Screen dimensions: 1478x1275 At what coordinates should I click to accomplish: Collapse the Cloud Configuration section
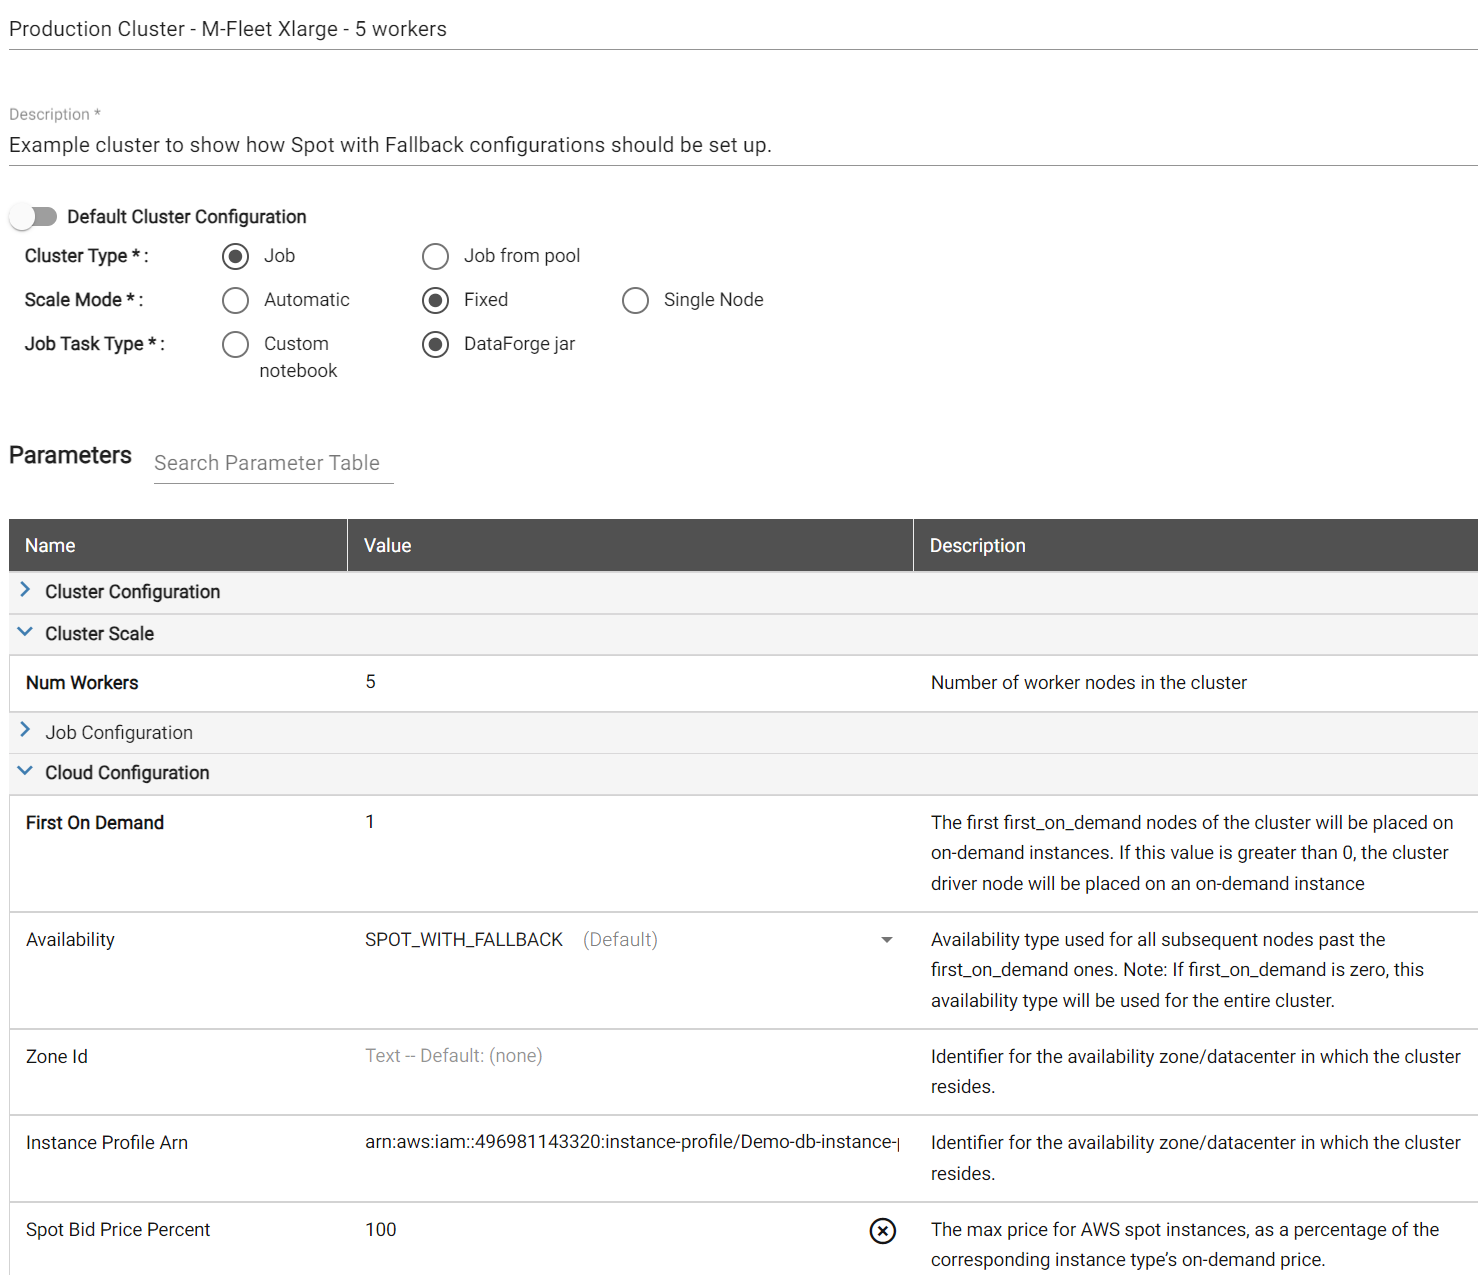tap(25, 771)
